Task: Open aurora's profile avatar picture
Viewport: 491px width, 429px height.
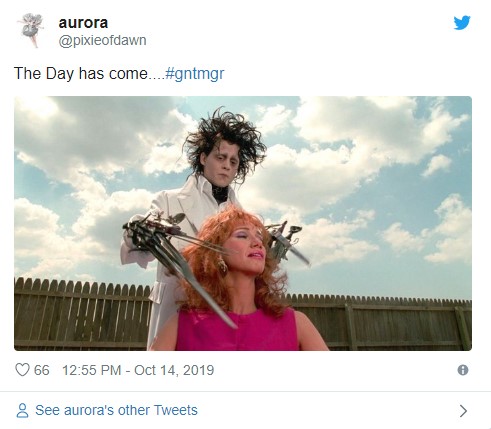Action: 31,30
